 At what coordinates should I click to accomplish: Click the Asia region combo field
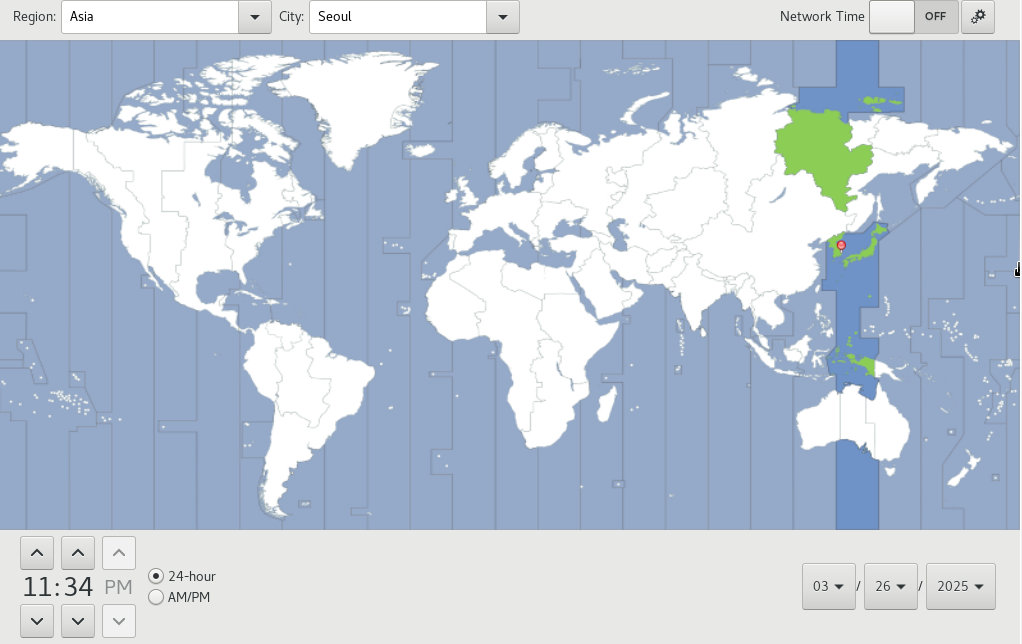[x=150, y=17]
